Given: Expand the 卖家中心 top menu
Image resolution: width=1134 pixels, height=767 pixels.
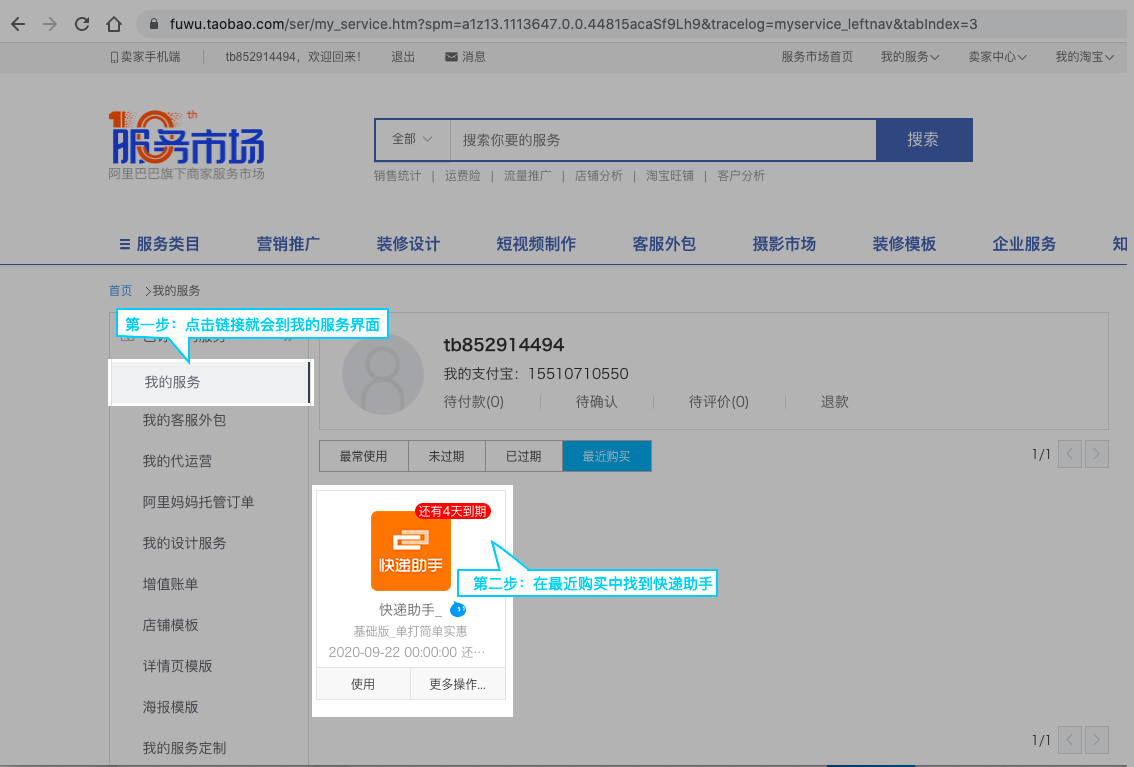Looking at the screenshot, I should point(997,57).
